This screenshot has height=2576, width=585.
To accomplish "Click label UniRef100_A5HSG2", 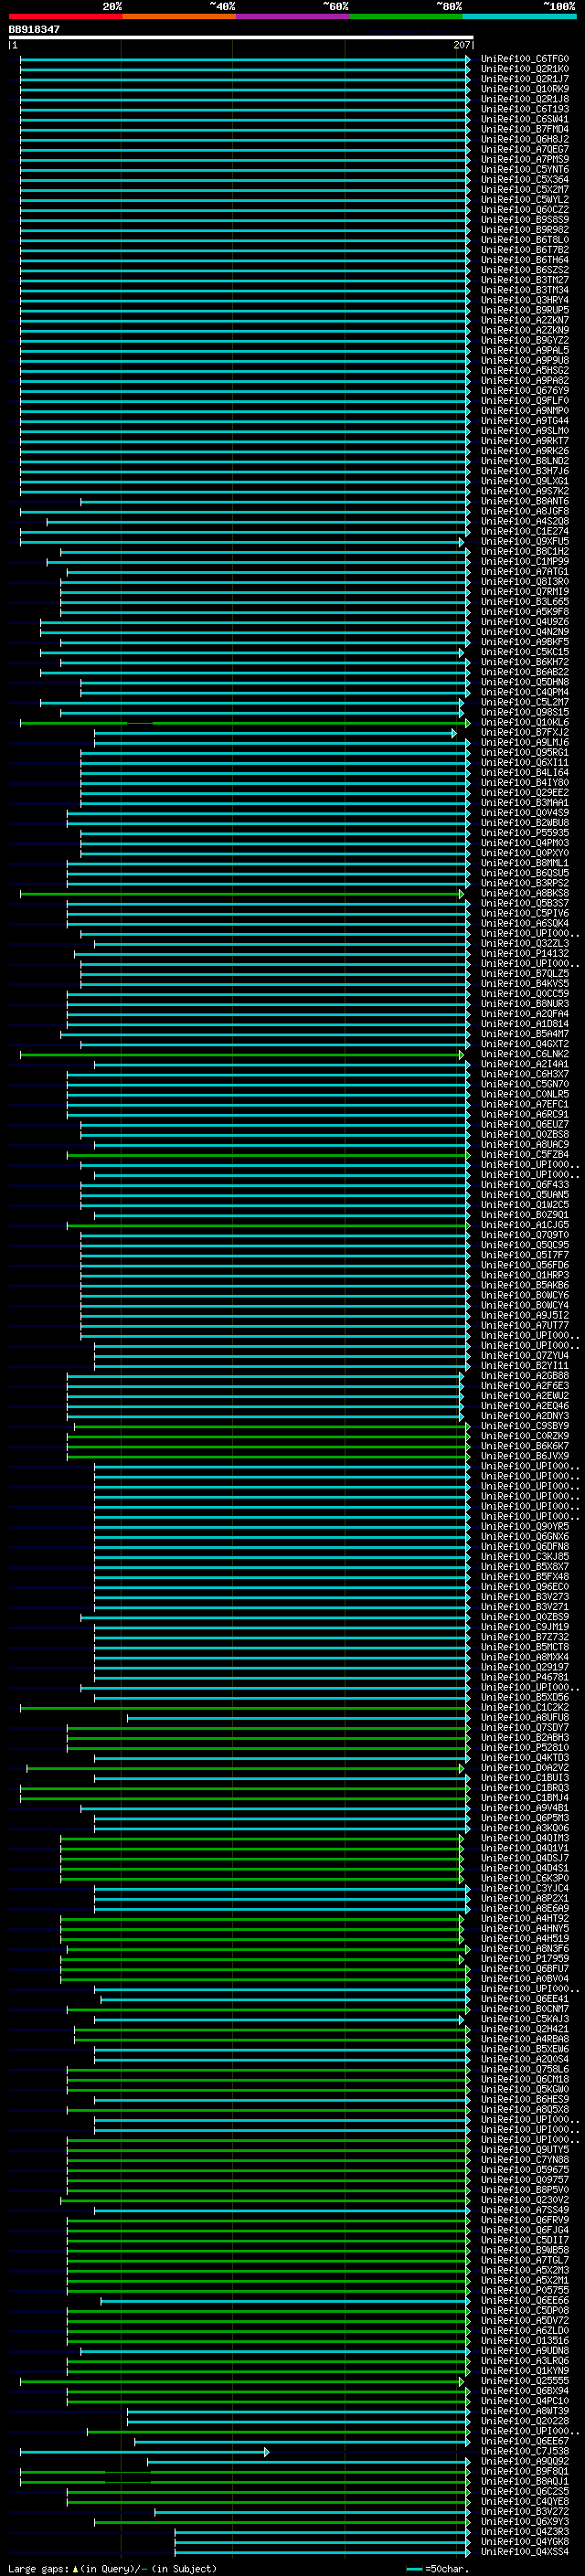I will click(x=524, y=370).
